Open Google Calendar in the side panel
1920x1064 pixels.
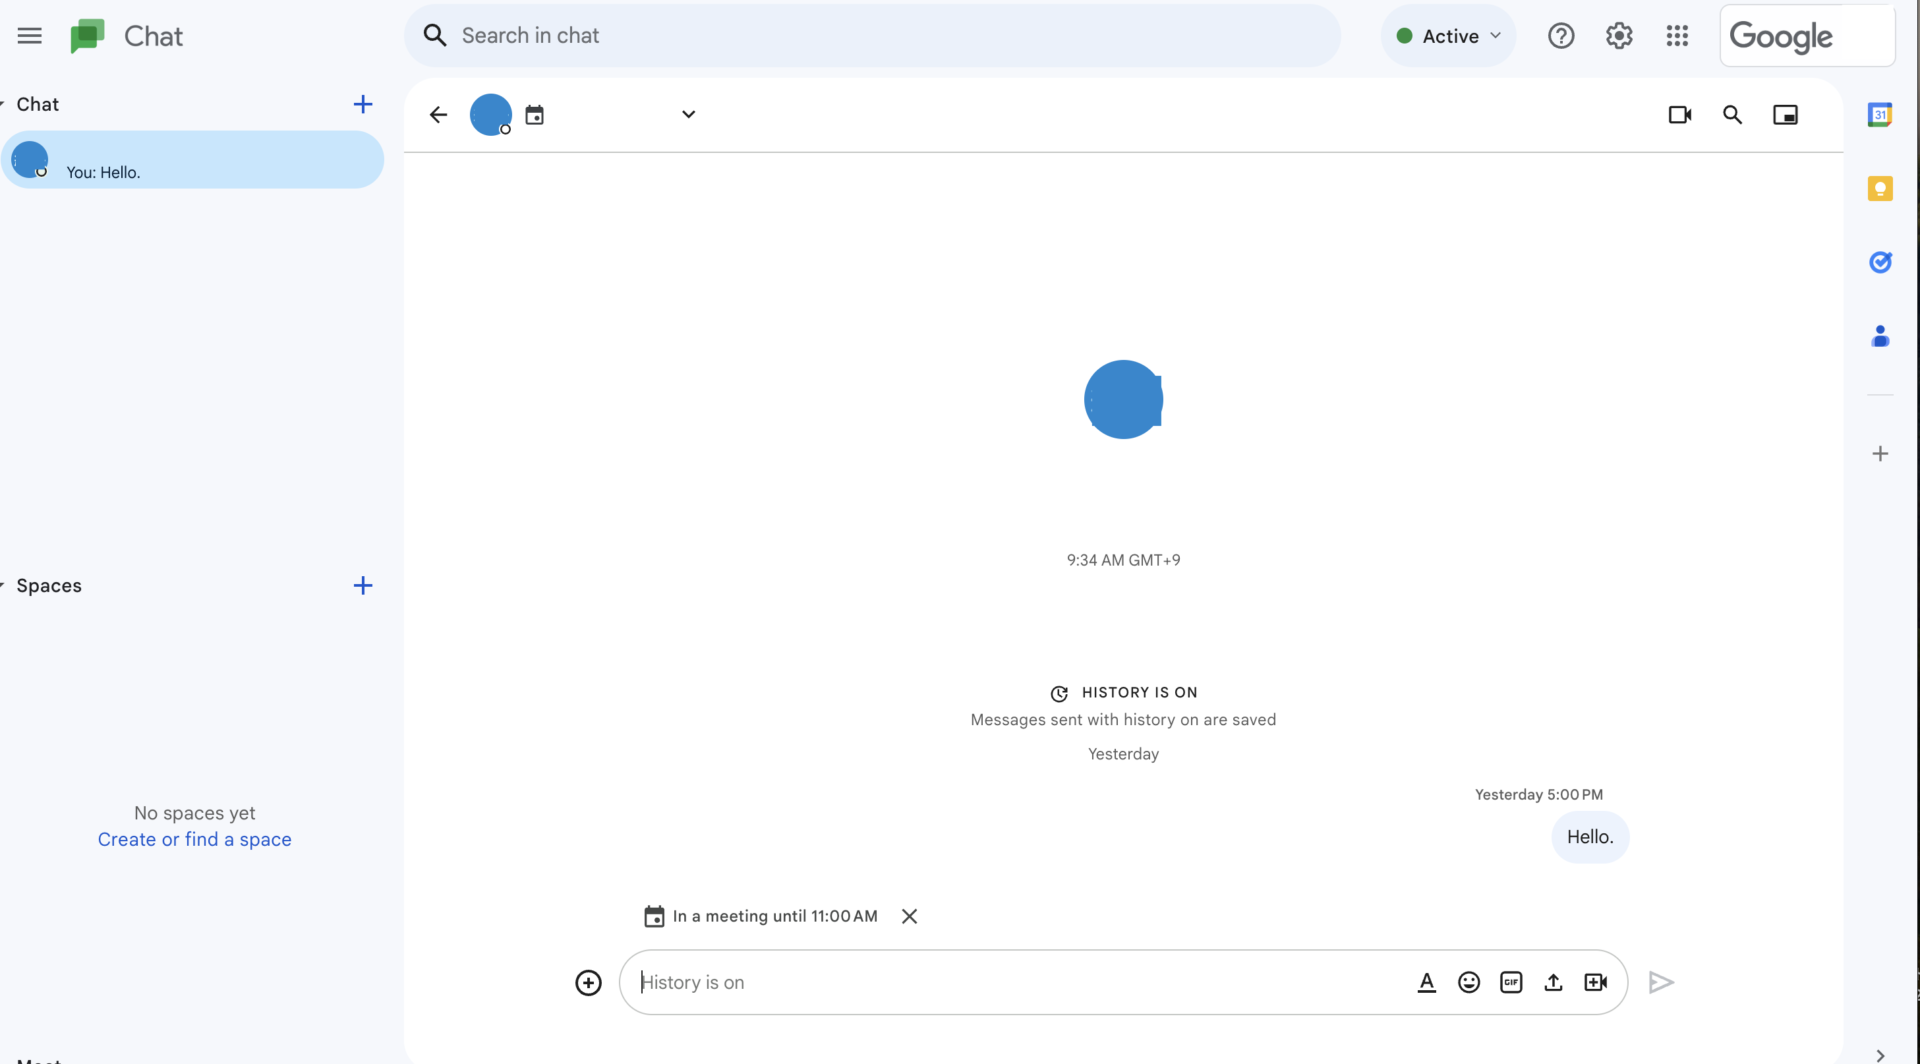click(x=1881, y=114)
